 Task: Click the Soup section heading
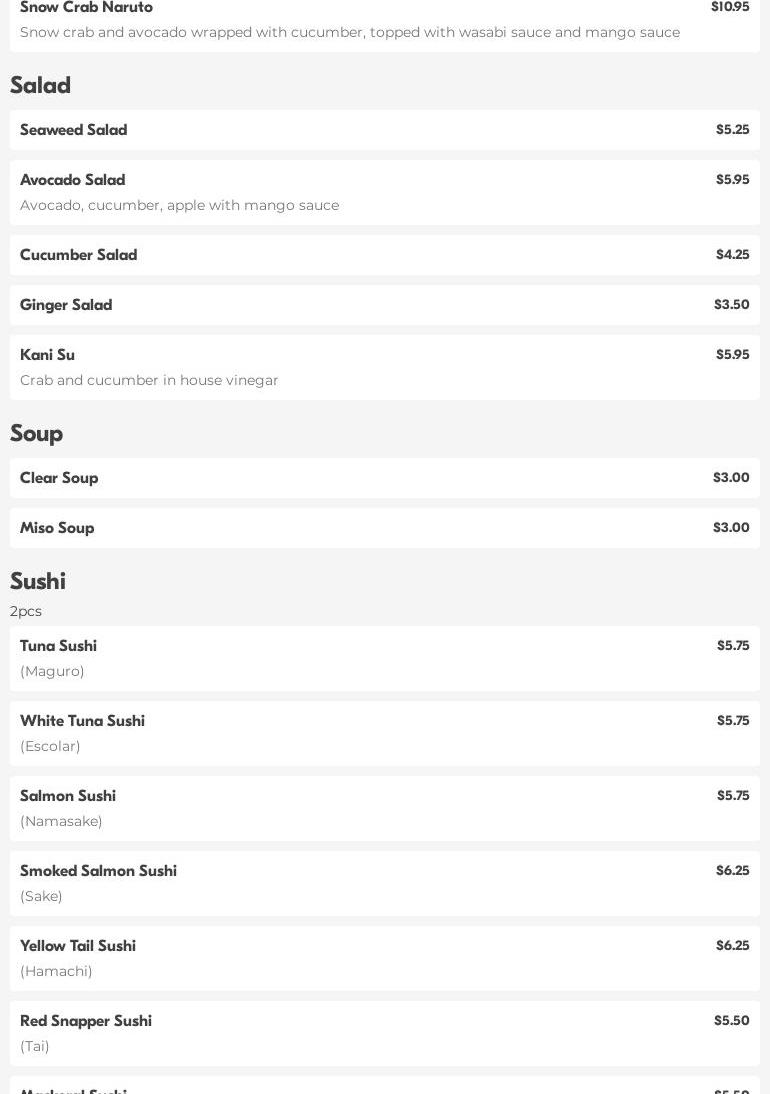pos(36,433)
